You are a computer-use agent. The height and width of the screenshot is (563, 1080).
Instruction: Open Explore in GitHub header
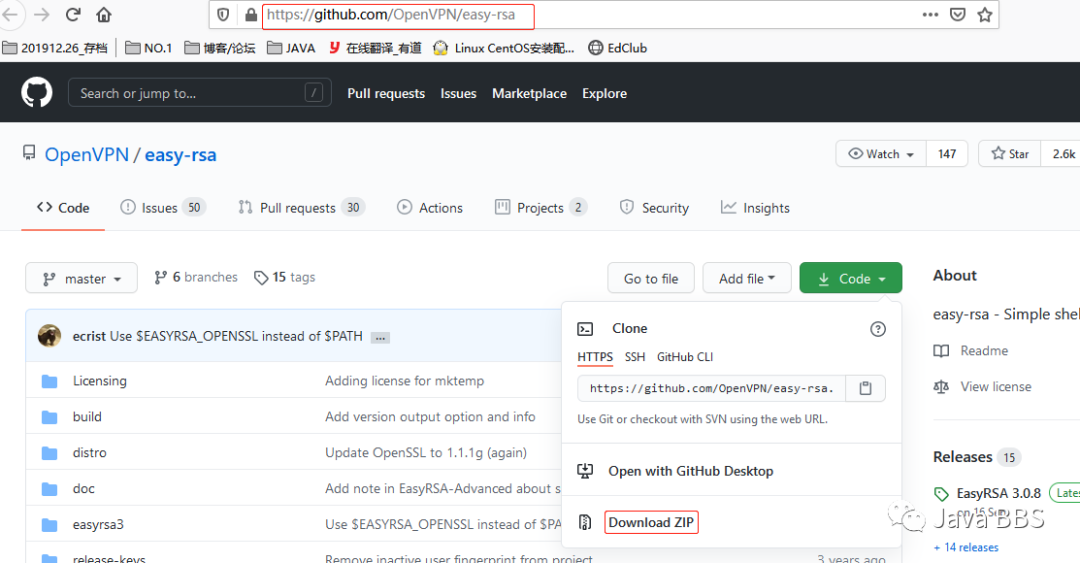[604, 94]
